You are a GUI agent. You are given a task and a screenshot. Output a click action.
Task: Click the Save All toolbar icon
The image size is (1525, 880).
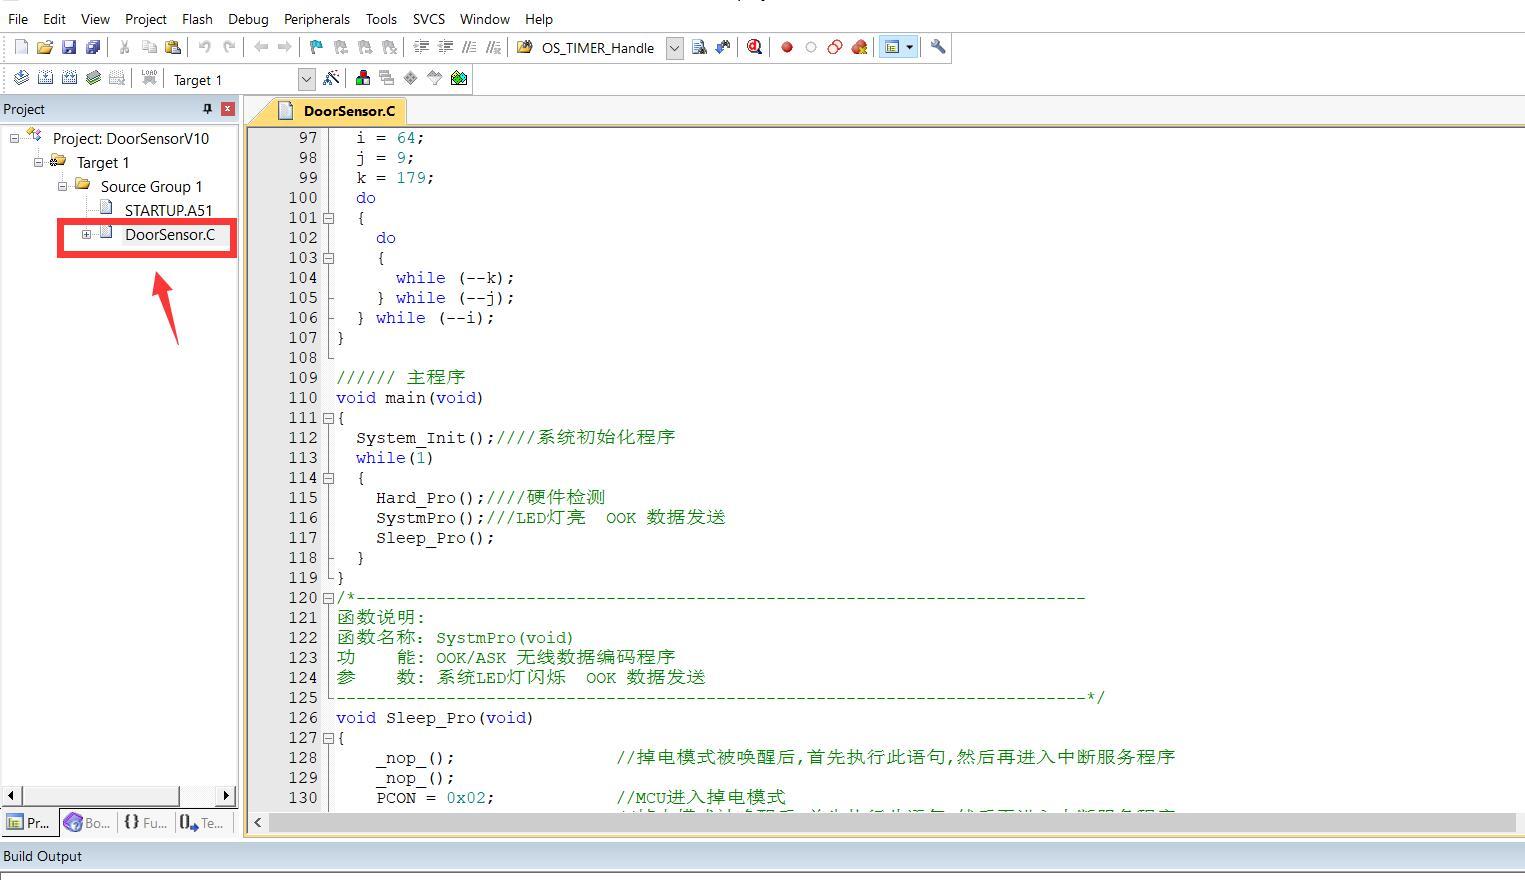[x=93, y=47]
